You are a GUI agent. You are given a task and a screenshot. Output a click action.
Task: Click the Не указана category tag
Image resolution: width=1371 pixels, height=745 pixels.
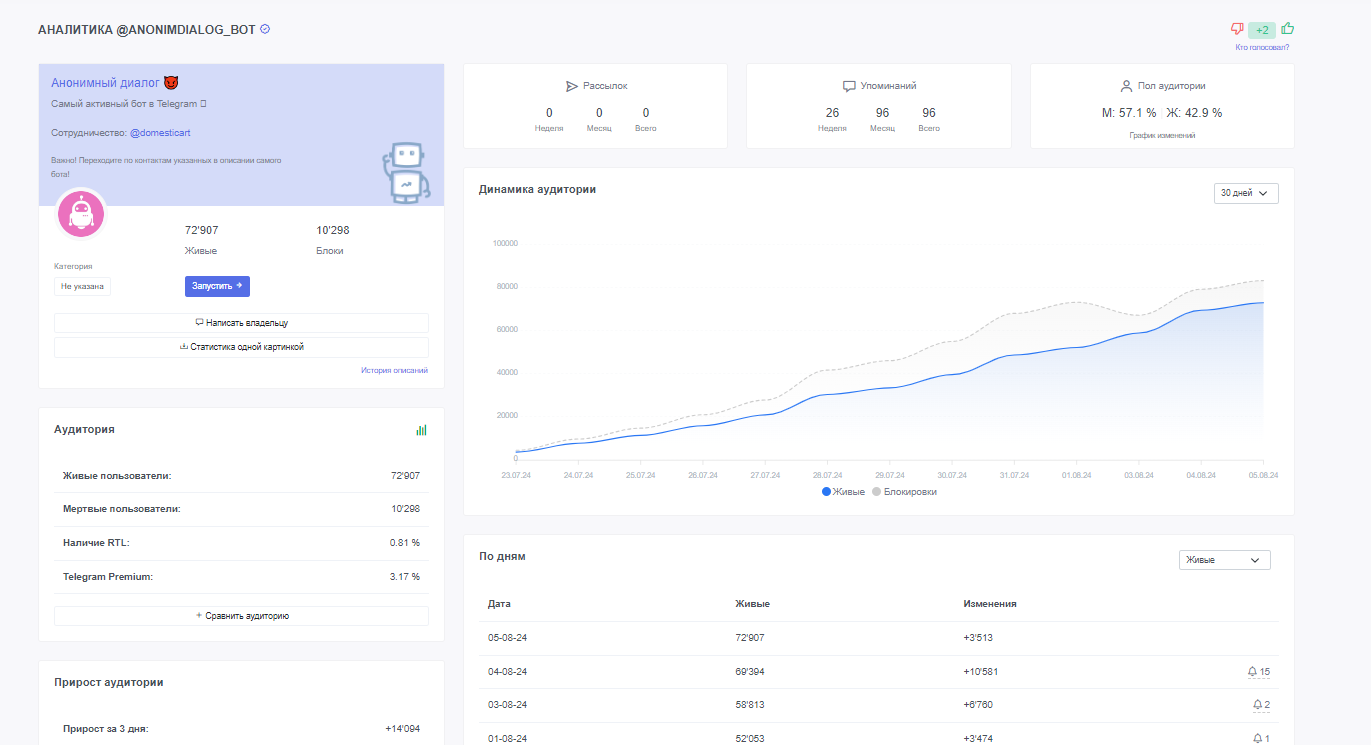pyautogui.click(x=82, y=287)
